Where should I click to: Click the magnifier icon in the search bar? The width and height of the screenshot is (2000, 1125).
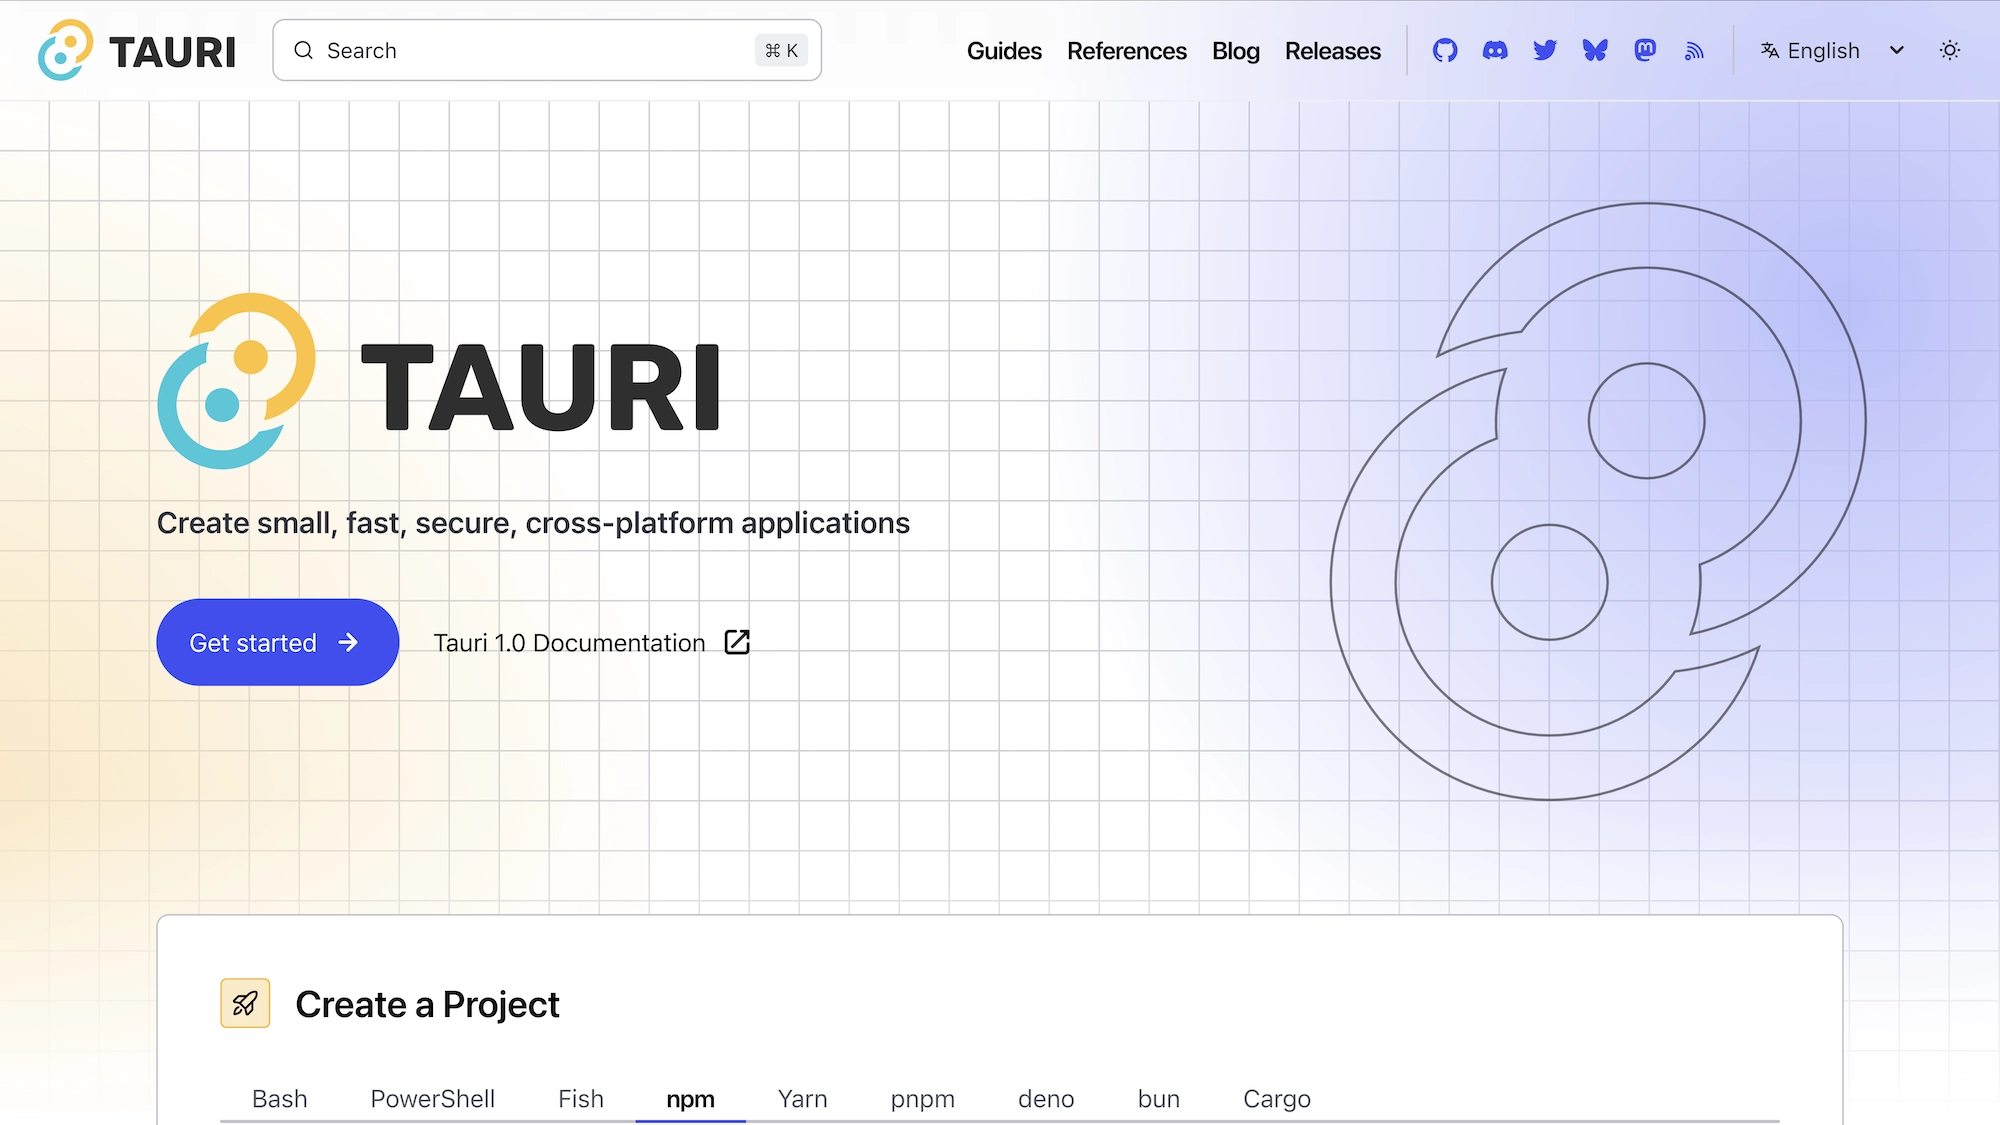pyautogui.click(x=304, y=50)
